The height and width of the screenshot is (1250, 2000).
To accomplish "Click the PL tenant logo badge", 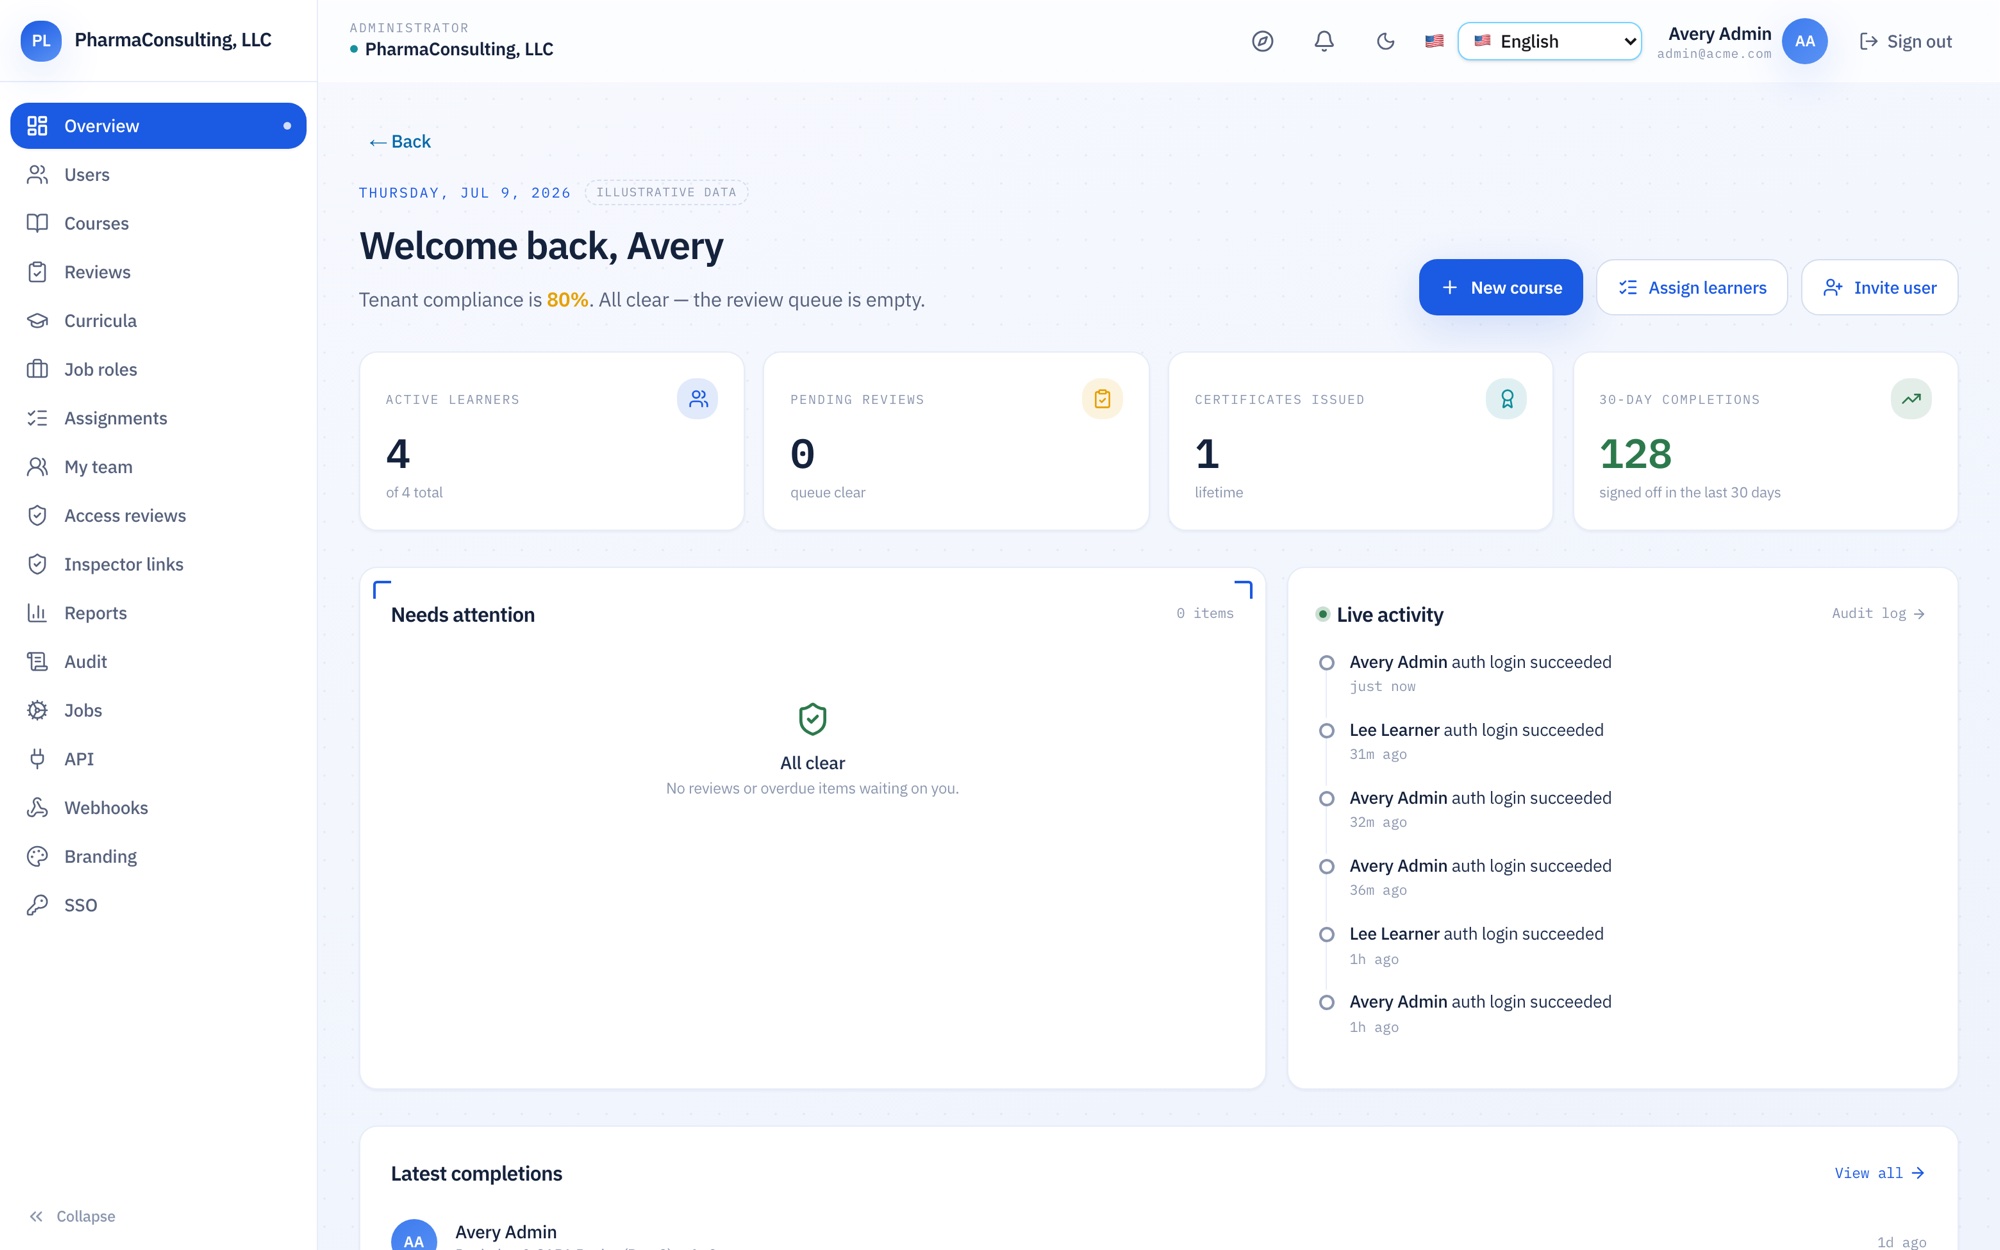I will pos(41,41).
